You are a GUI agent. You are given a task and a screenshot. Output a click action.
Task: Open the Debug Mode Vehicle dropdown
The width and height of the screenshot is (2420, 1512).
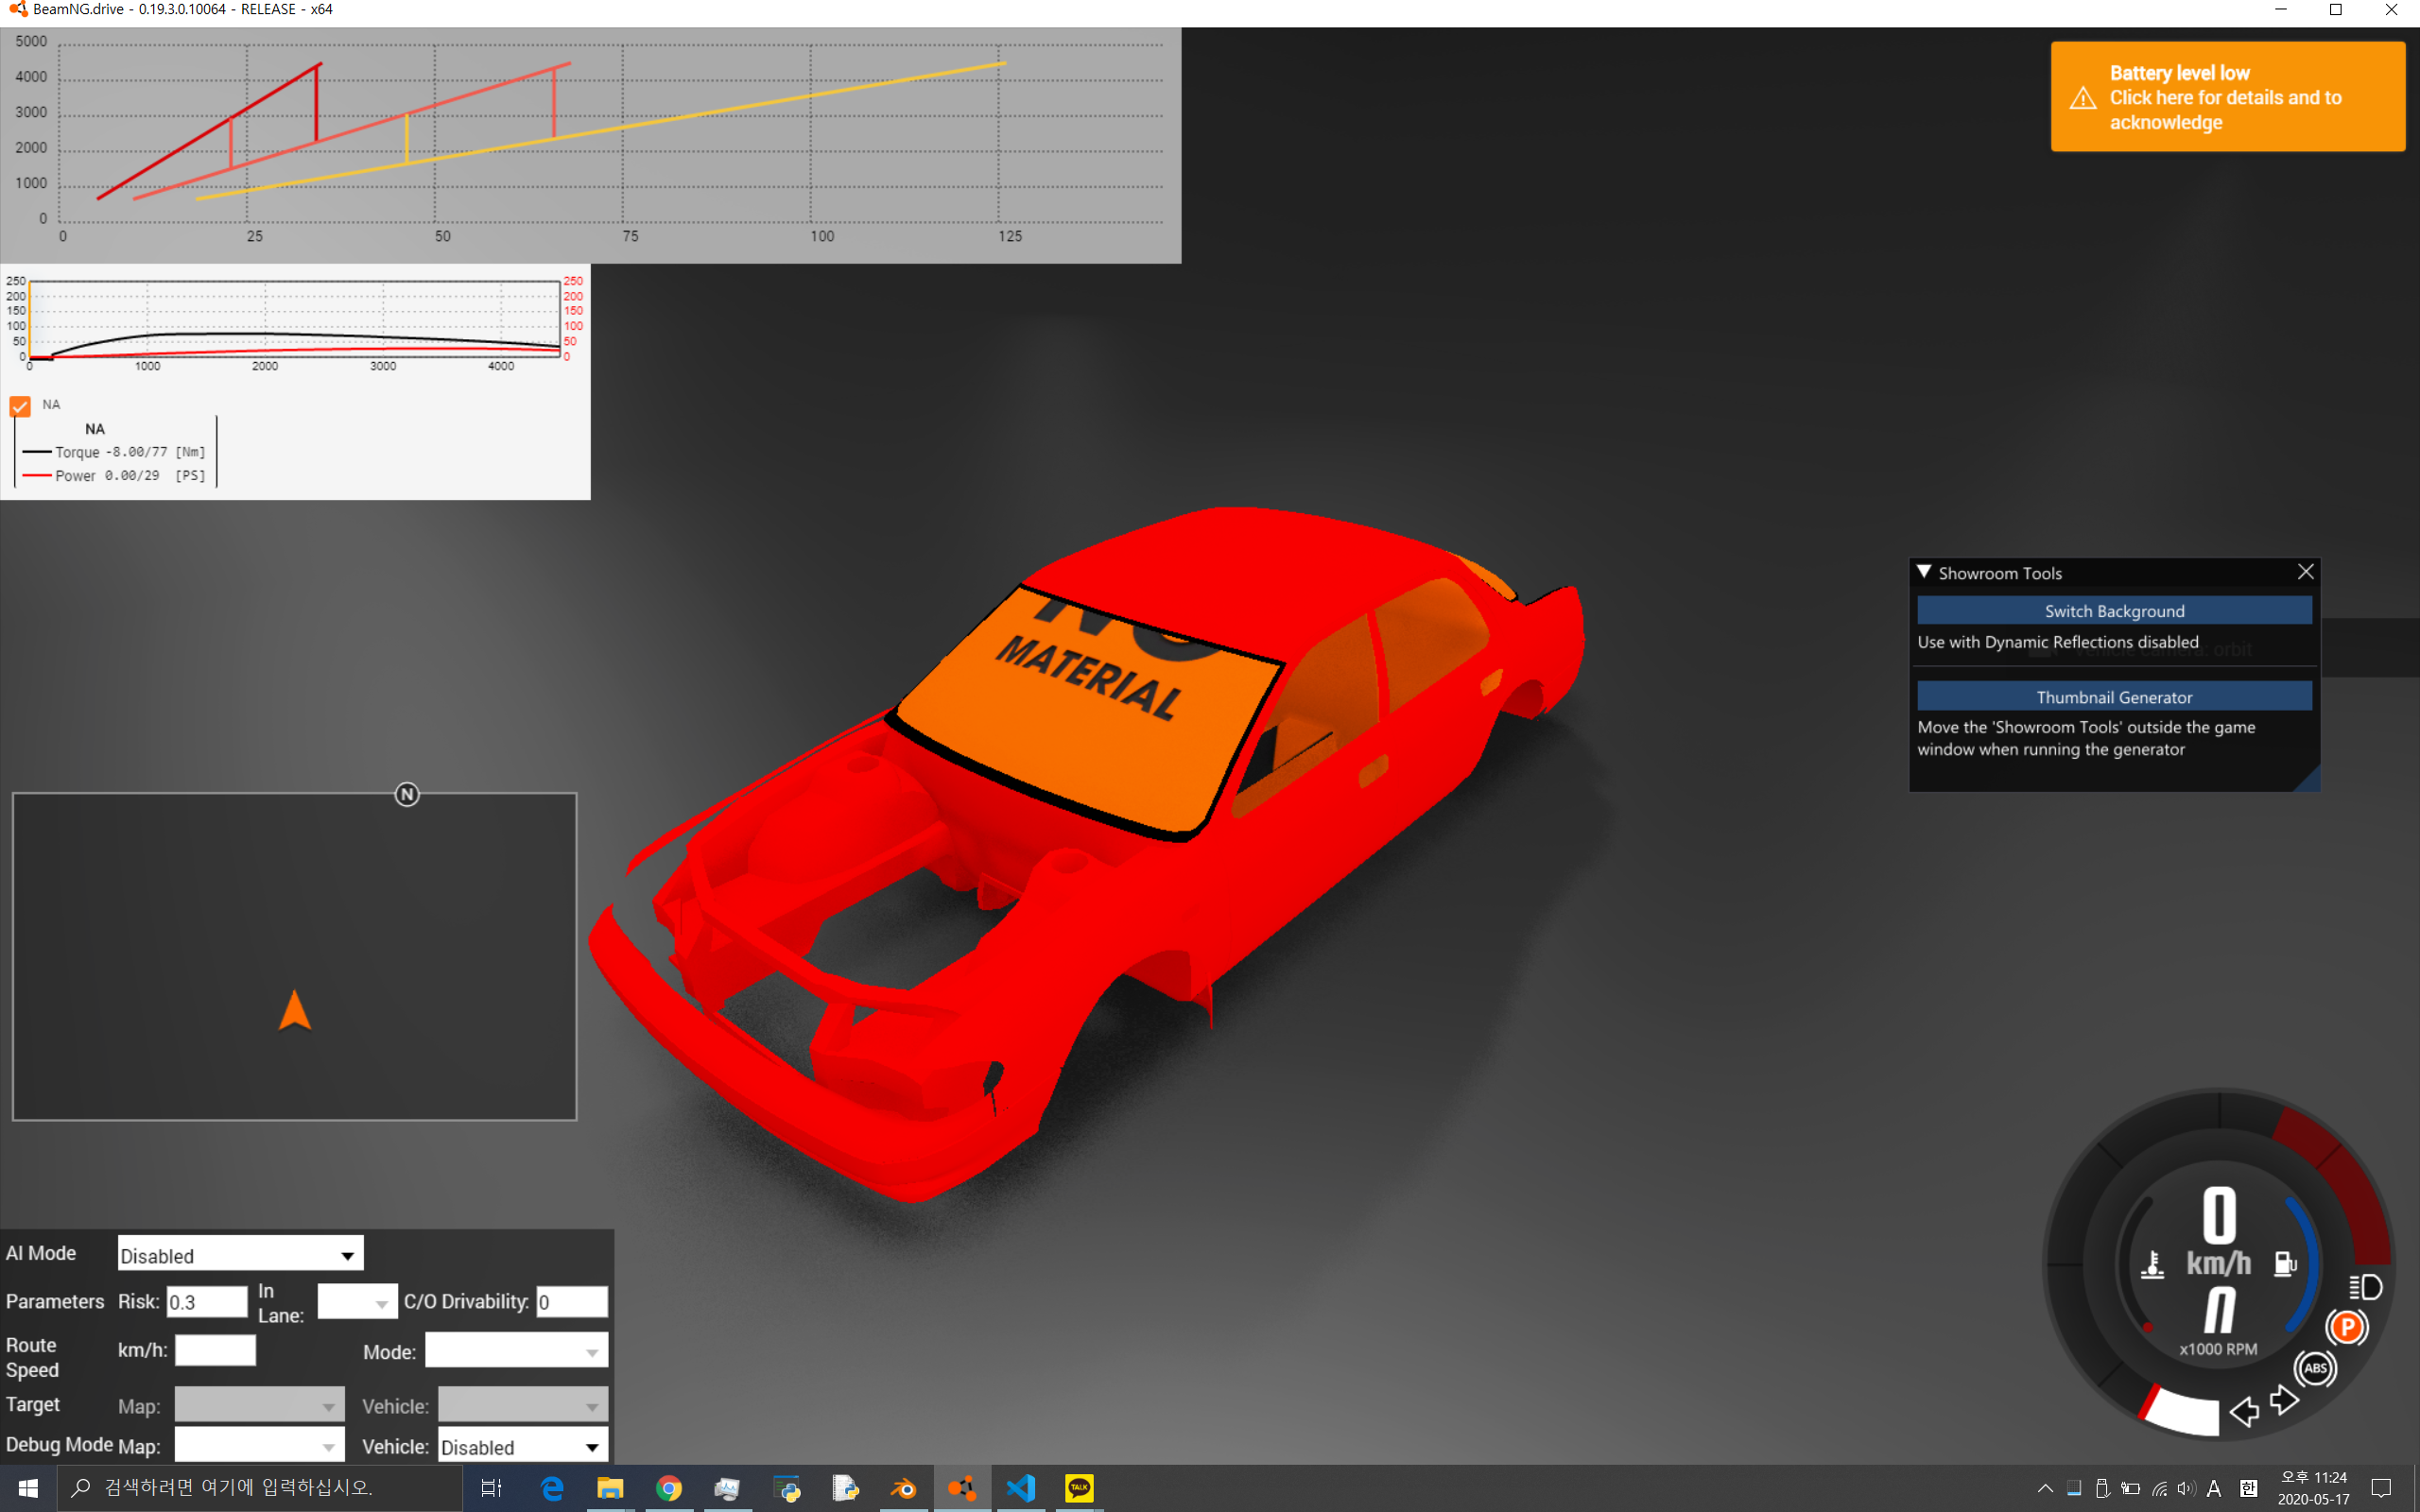[x=522, y=1445]
